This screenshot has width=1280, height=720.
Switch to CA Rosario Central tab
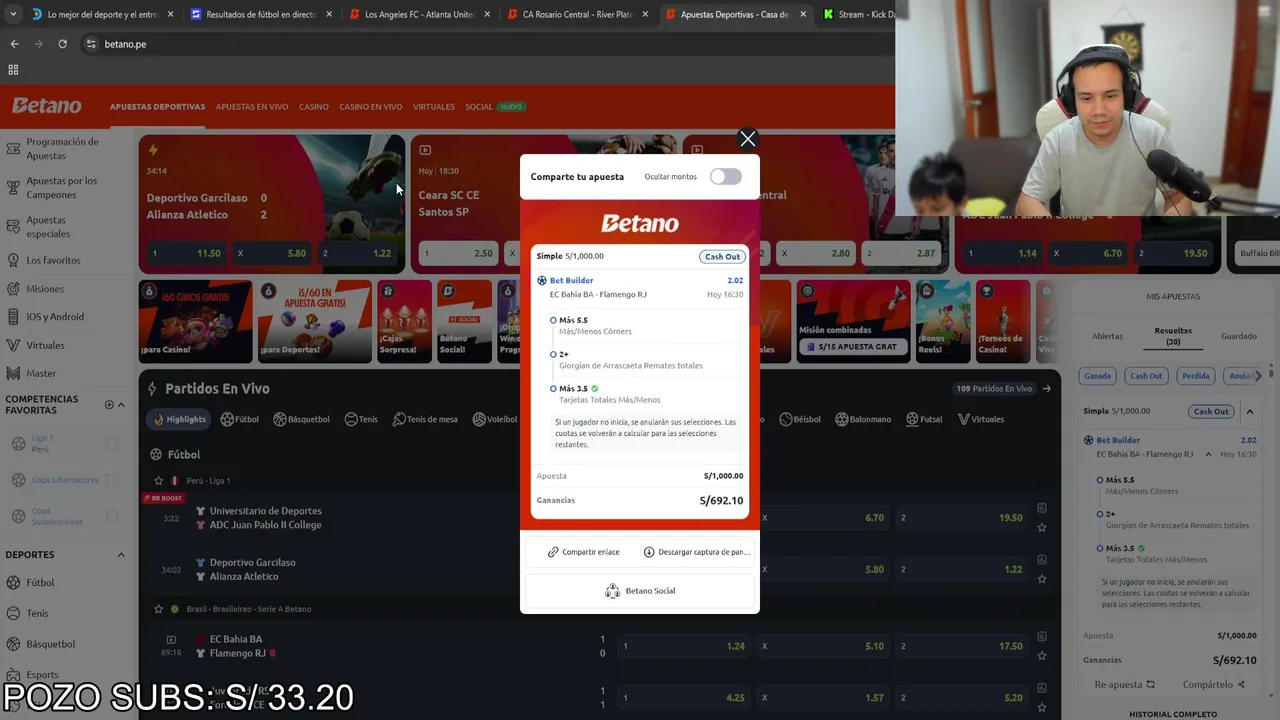577,14
